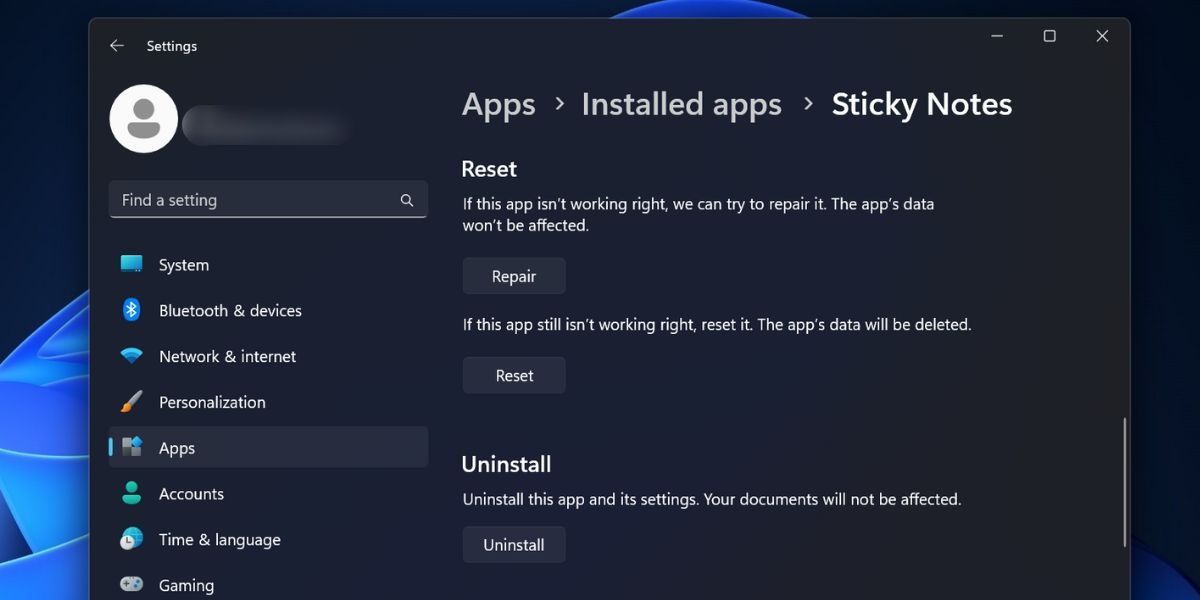Viewport: 1200px width, 600px height.
Task: Click the Repair button
Action: (514, 277)
